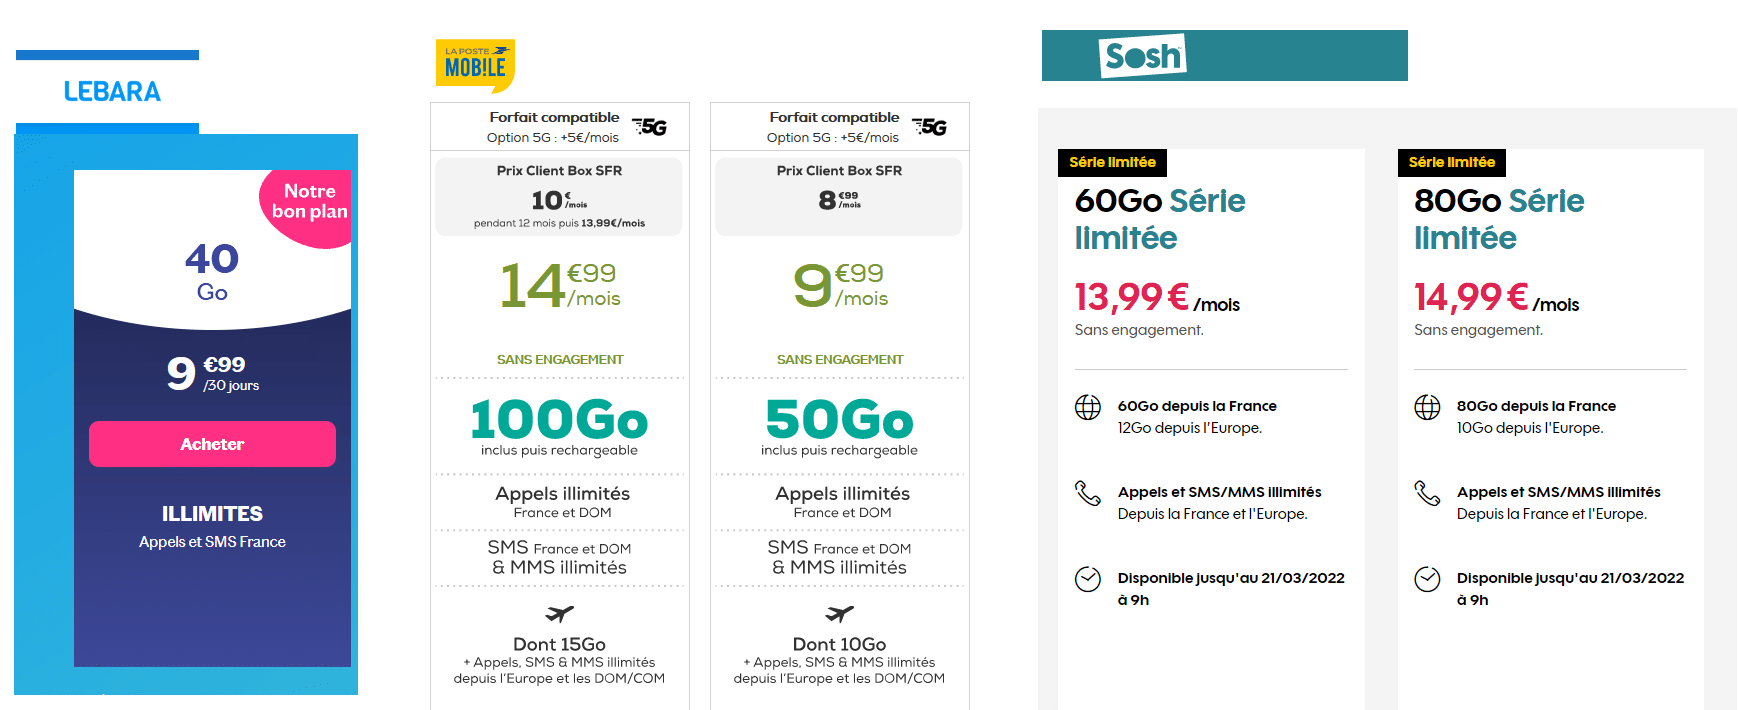
Task: Click the phone icon in the 60Go Sosh plan
Action: click(x=1088, y=493)
